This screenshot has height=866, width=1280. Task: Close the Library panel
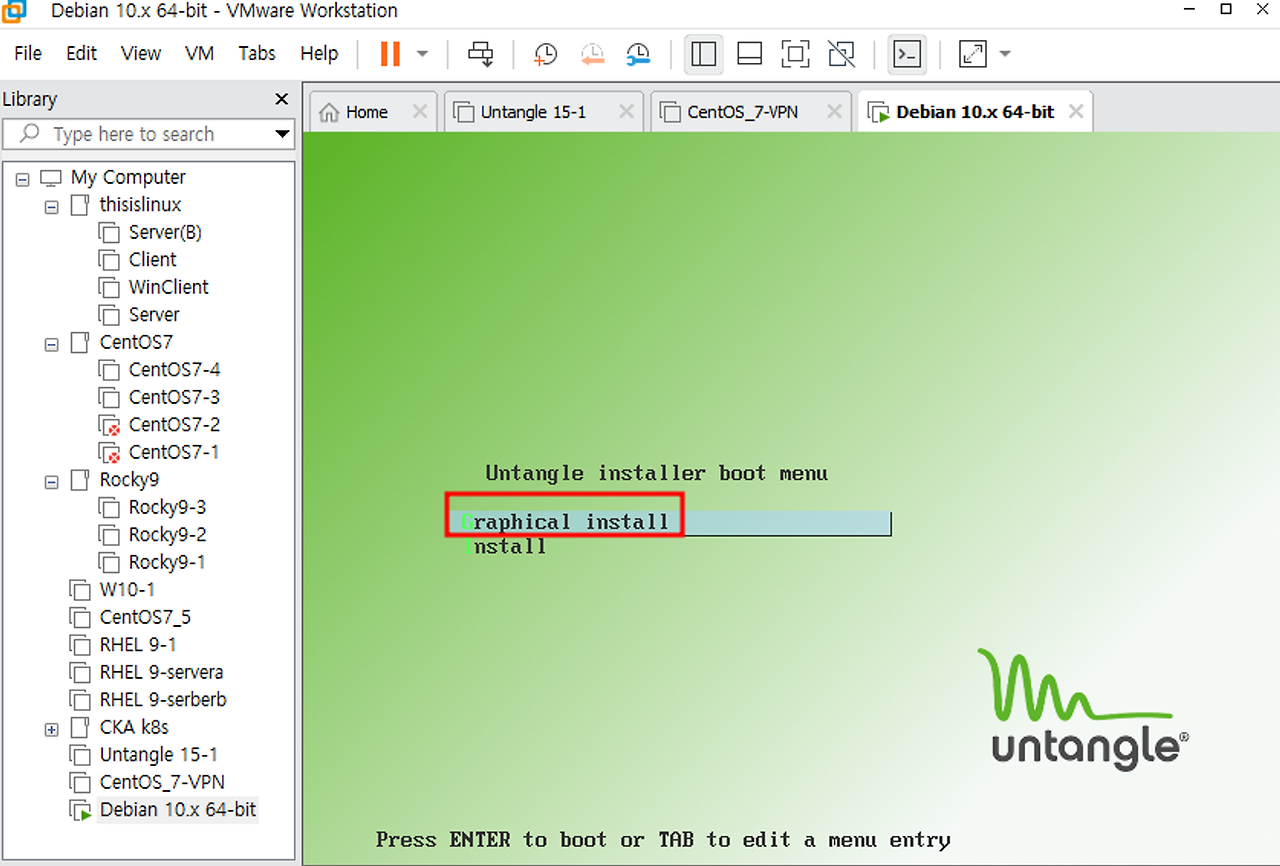[x=282, y=99]
